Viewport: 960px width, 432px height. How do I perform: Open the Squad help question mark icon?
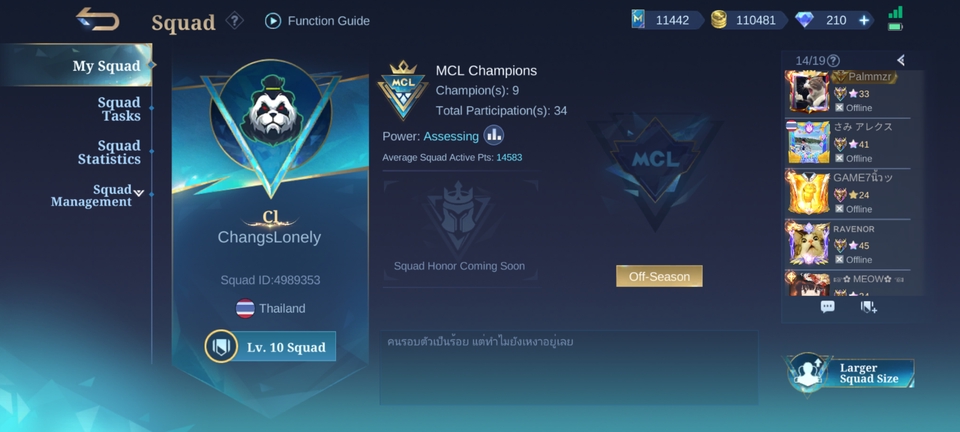pyautogui.click(x=234, y=21)
